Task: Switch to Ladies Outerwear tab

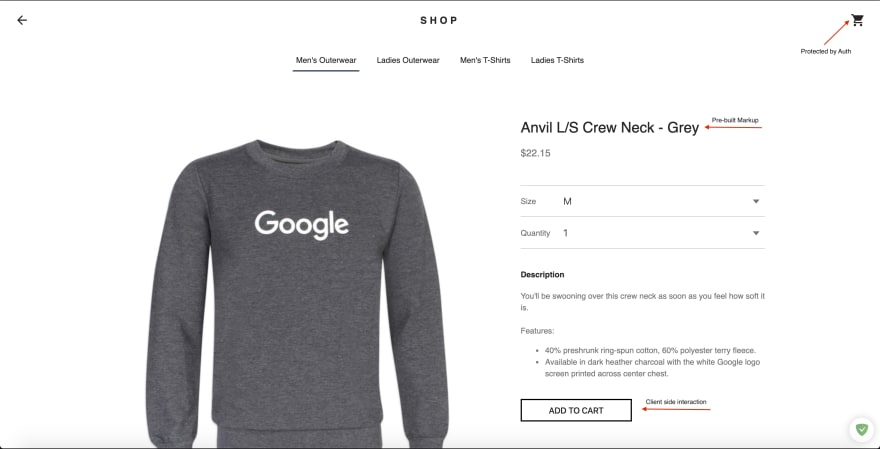Action: pos(408,60)
